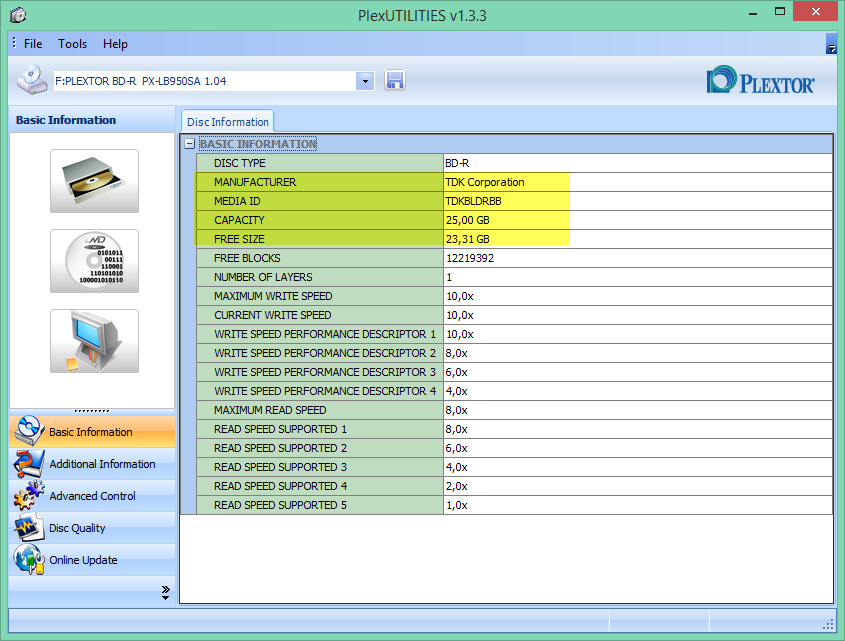This screenshot has width=845, height=641.
Task: Select the FREE SIZE row label
Action: [239, 239]
